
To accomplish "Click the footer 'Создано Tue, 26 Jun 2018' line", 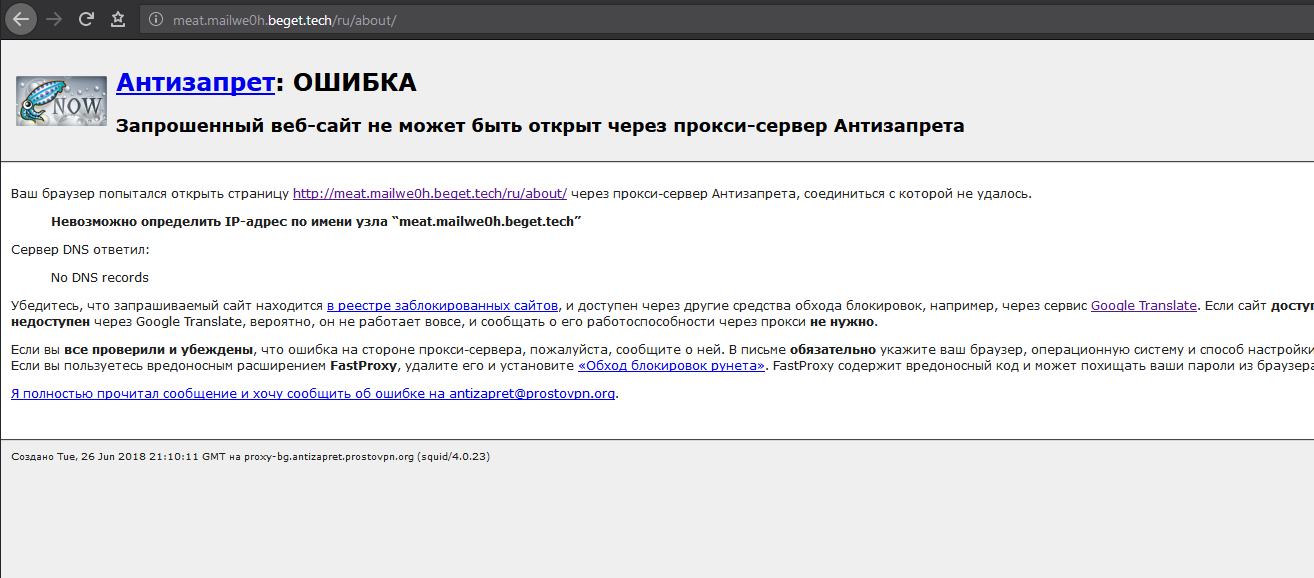I will tap(250, 457).
